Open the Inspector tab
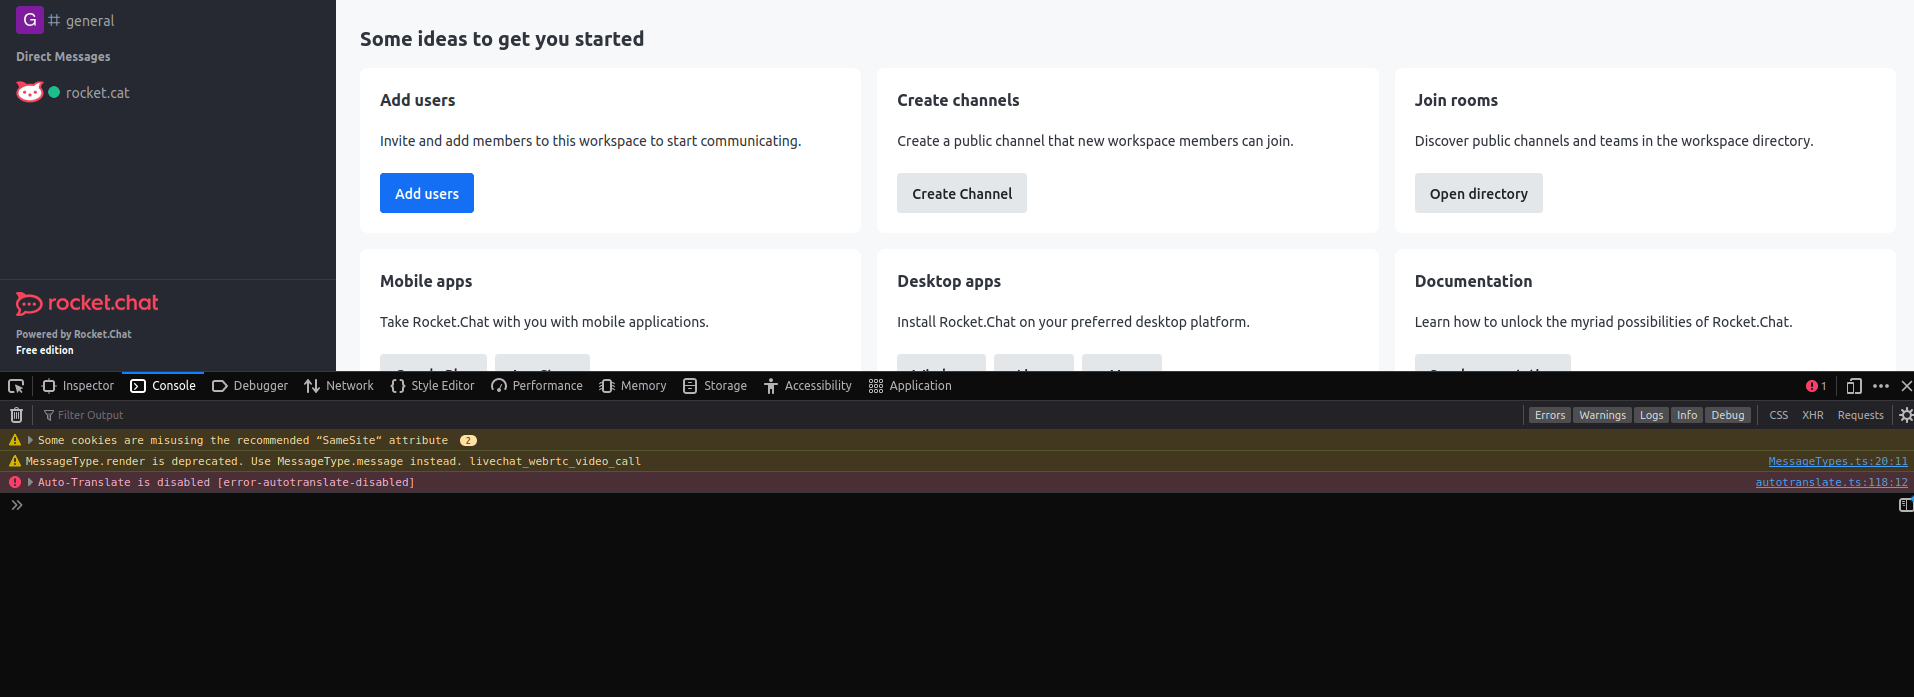The image size is (1914, 697). (x=78, y=386)
